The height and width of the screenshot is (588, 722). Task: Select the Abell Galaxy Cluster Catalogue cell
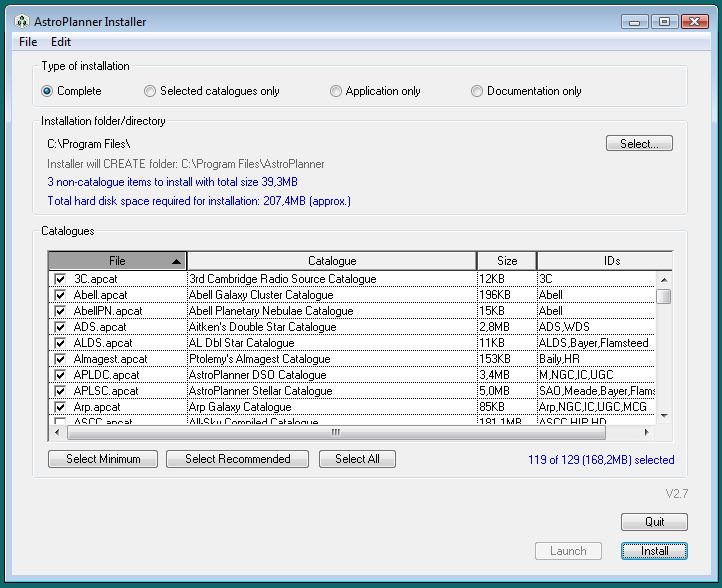(332, 295)
